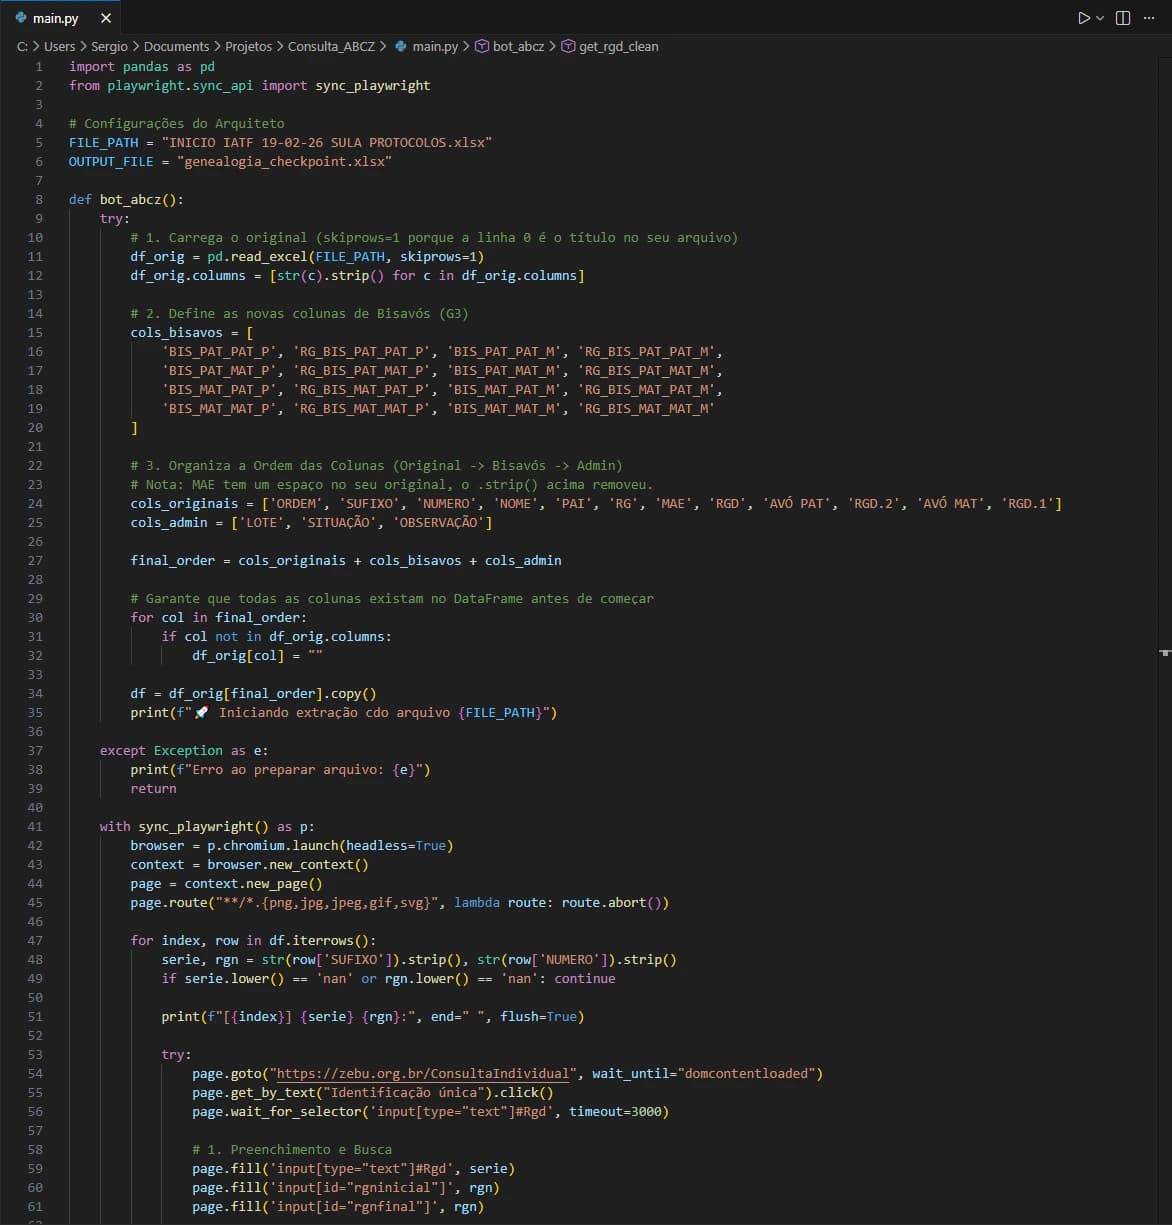
Task: Open the More Actions ellipsis menu
Action: [x=1150, y=18]
